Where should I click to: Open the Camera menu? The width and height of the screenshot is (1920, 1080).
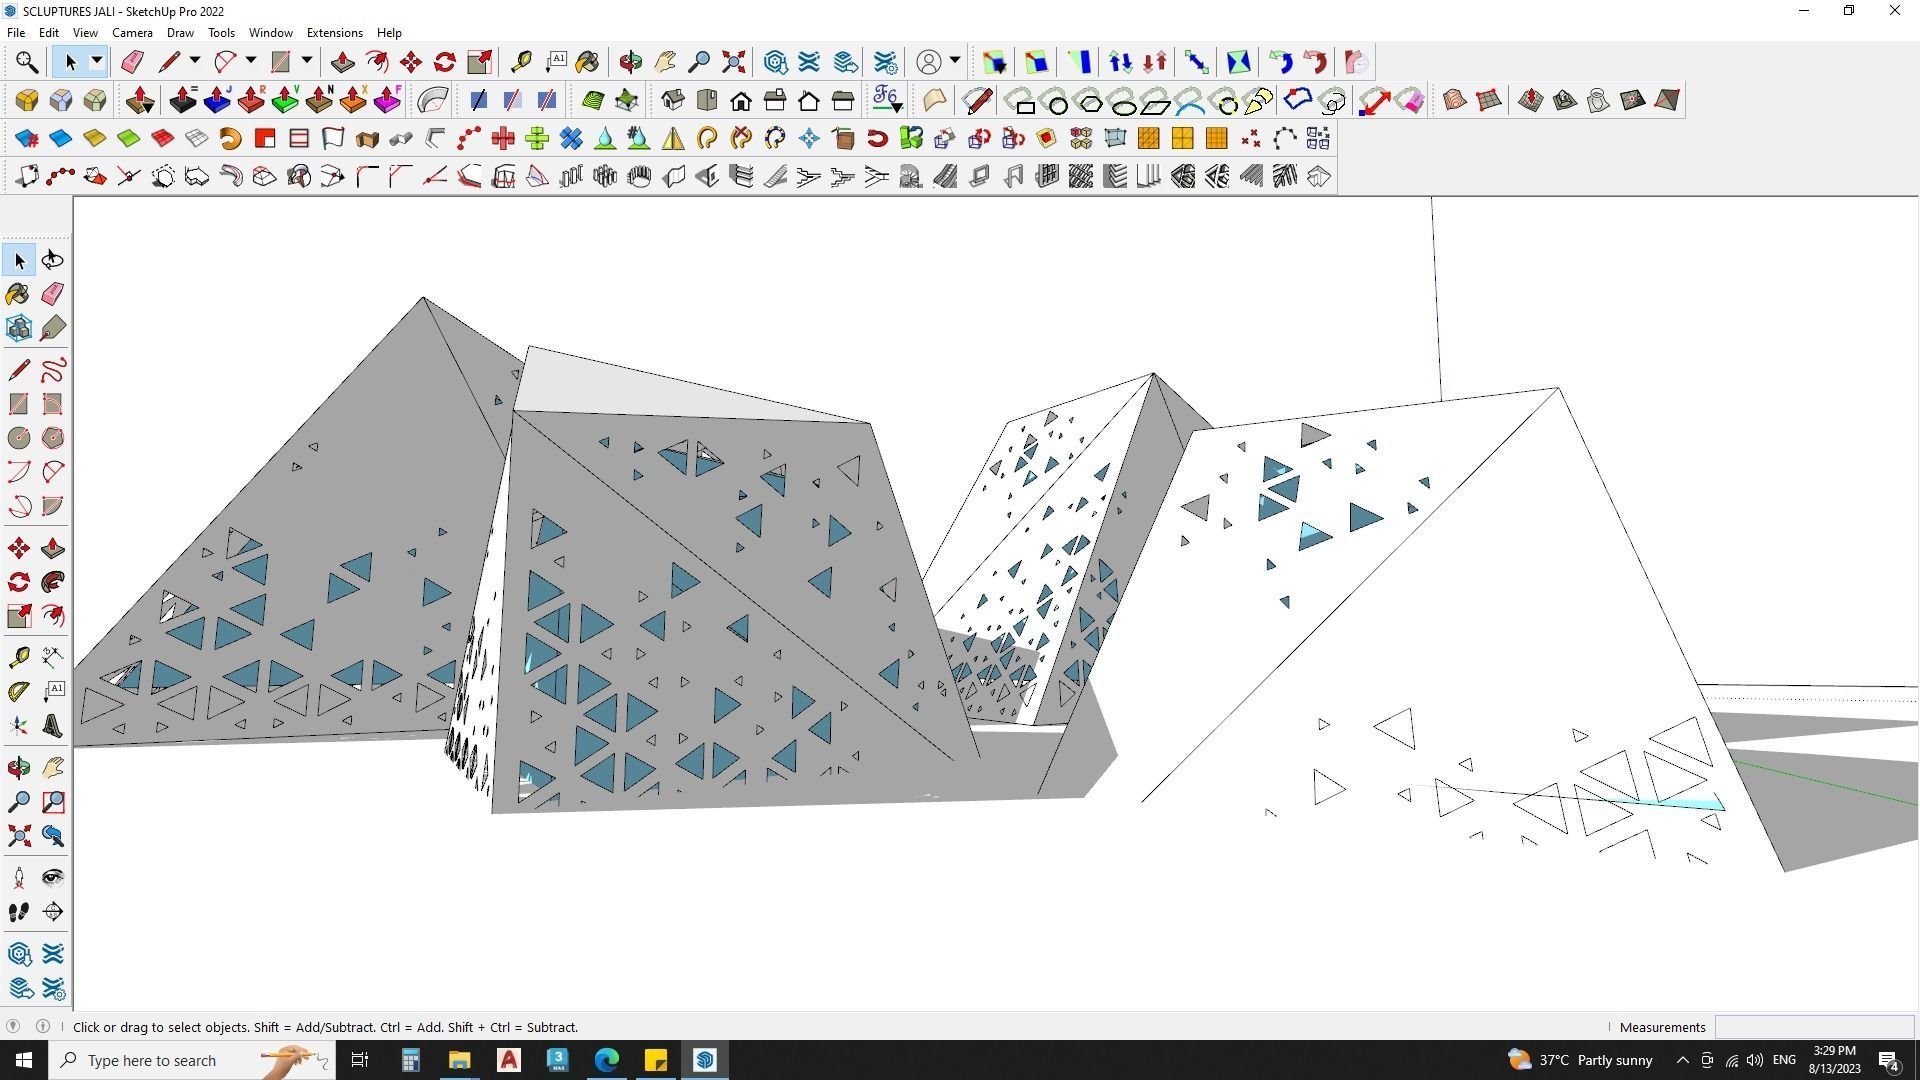[x=132, y=33]
